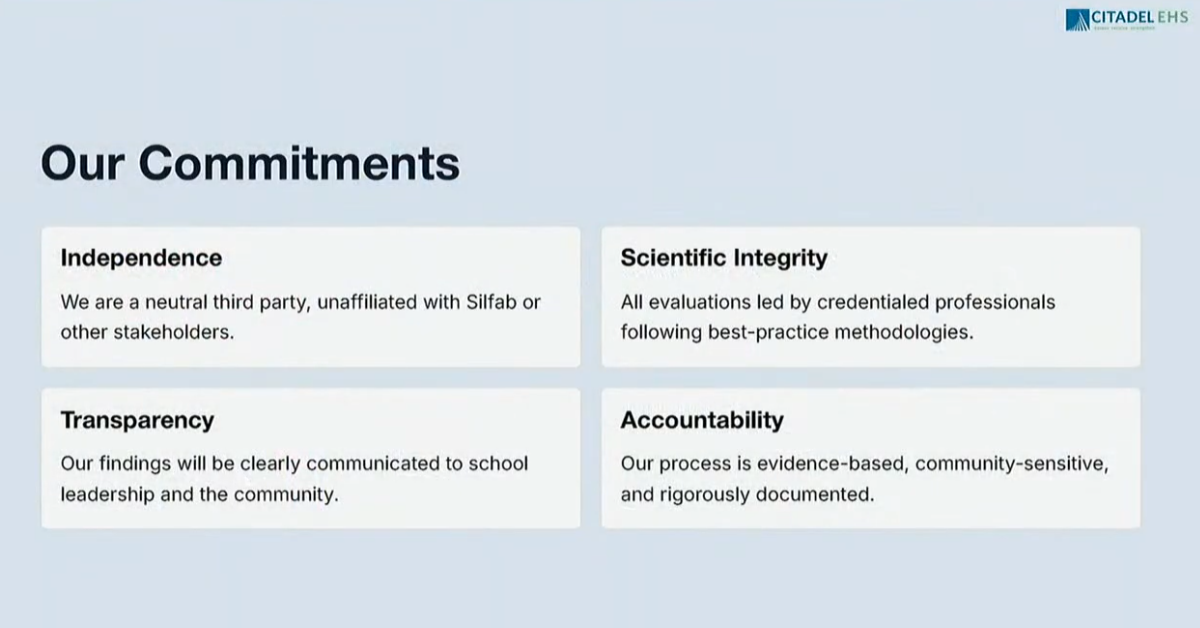Select the Transparency card heading
This screenshot has width=1200, height=628.
coord(137,420)
